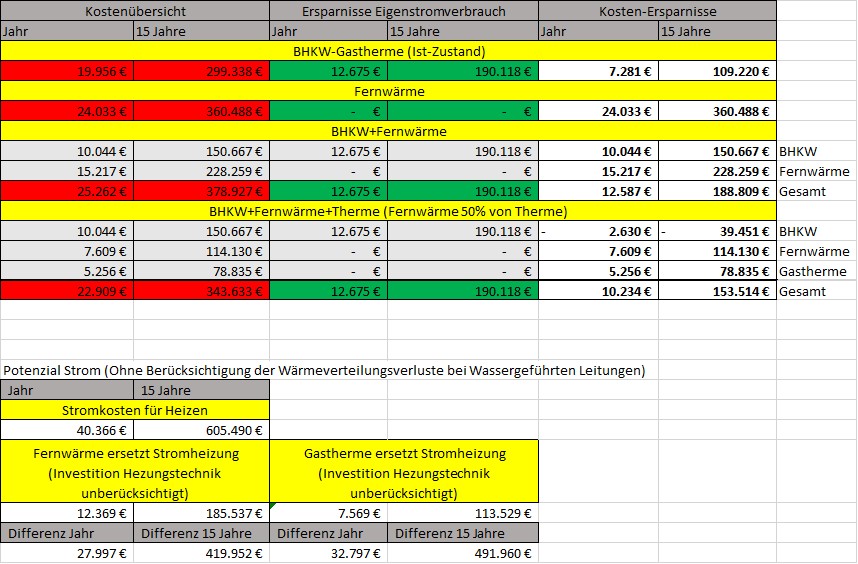Screen dimensions: 858x564
Task: Select the Kosten-Ersparnisse header cell
Action: (x=657, y=11)
